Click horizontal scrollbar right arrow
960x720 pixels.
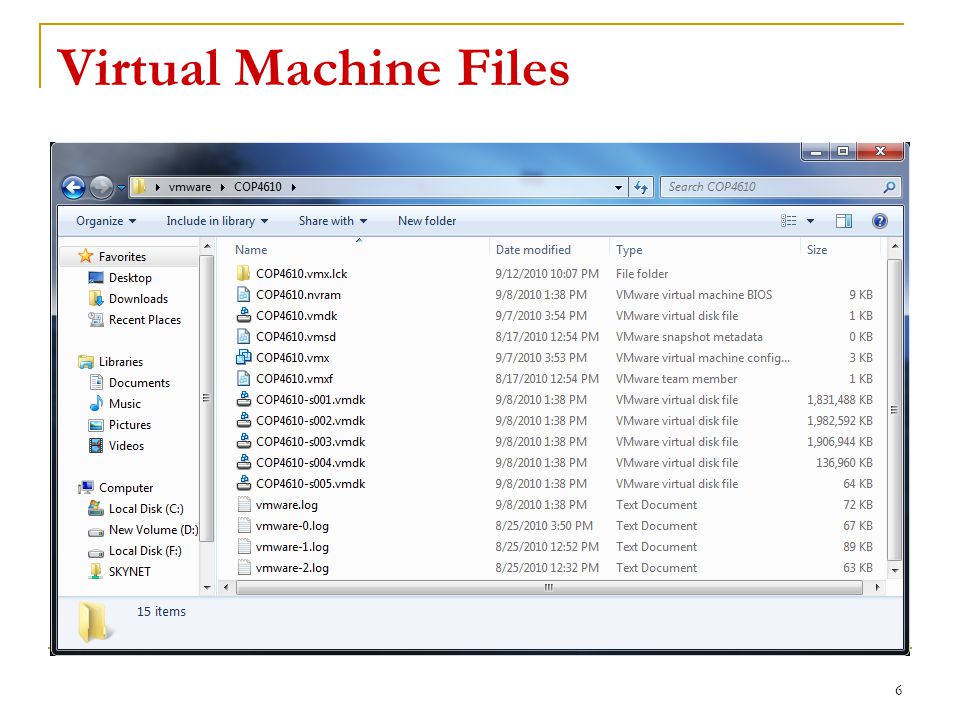click(x=877, y=587)
